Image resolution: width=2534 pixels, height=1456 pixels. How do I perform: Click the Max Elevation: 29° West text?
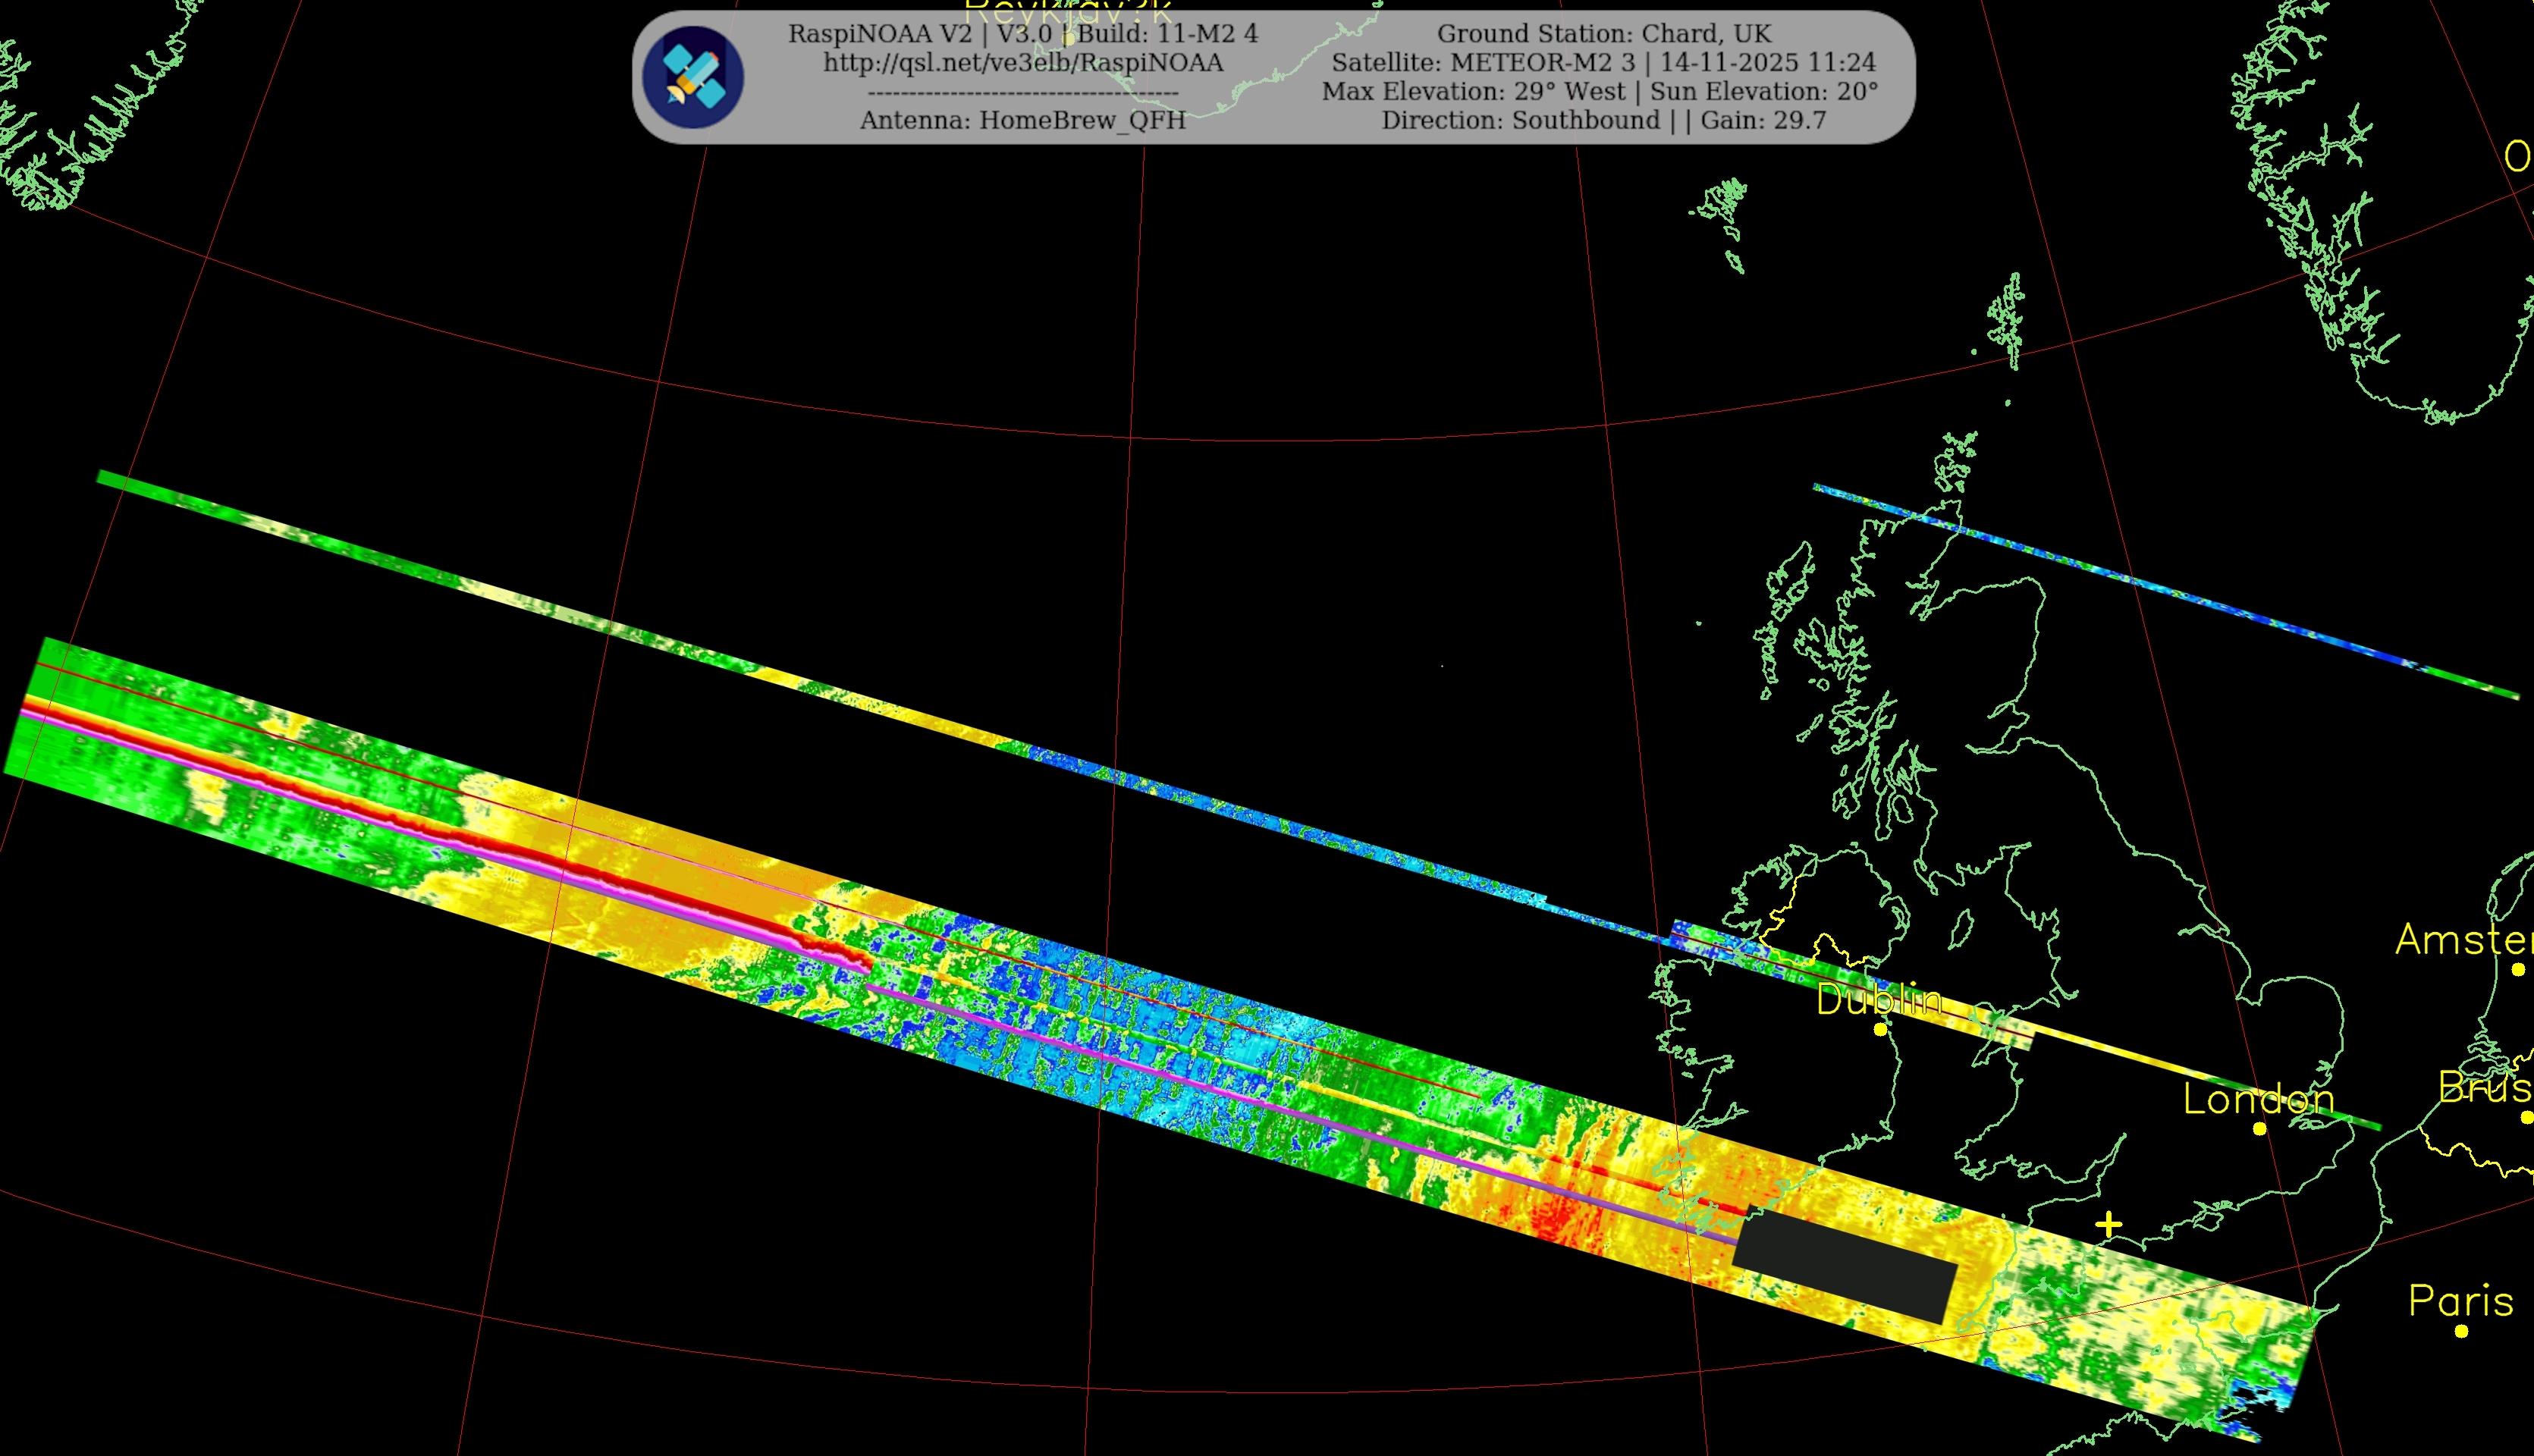coord(1473,92)
